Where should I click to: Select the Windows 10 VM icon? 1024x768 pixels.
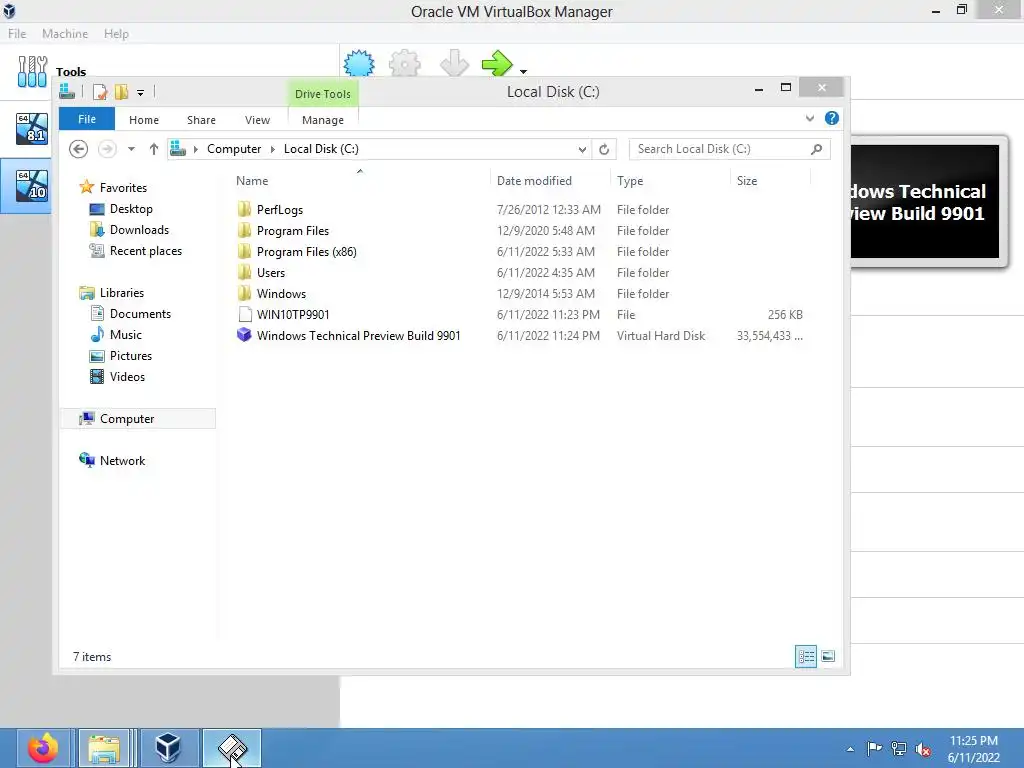tap(32, 185)
